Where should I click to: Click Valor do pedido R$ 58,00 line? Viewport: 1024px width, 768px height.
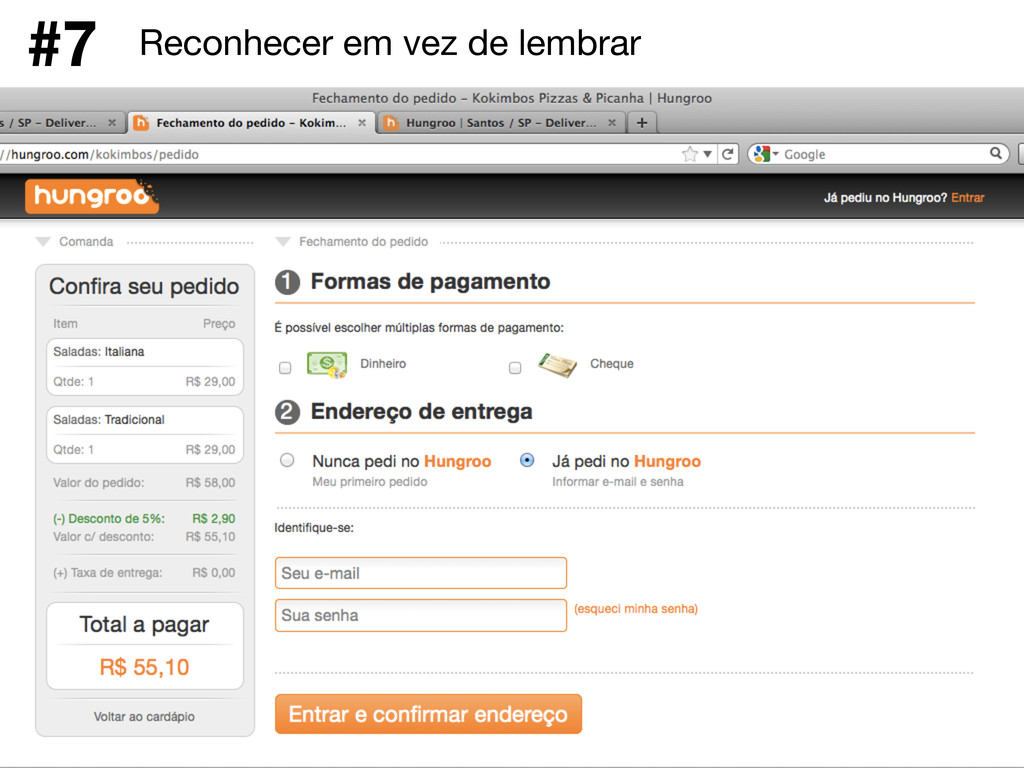coord(144,483)
